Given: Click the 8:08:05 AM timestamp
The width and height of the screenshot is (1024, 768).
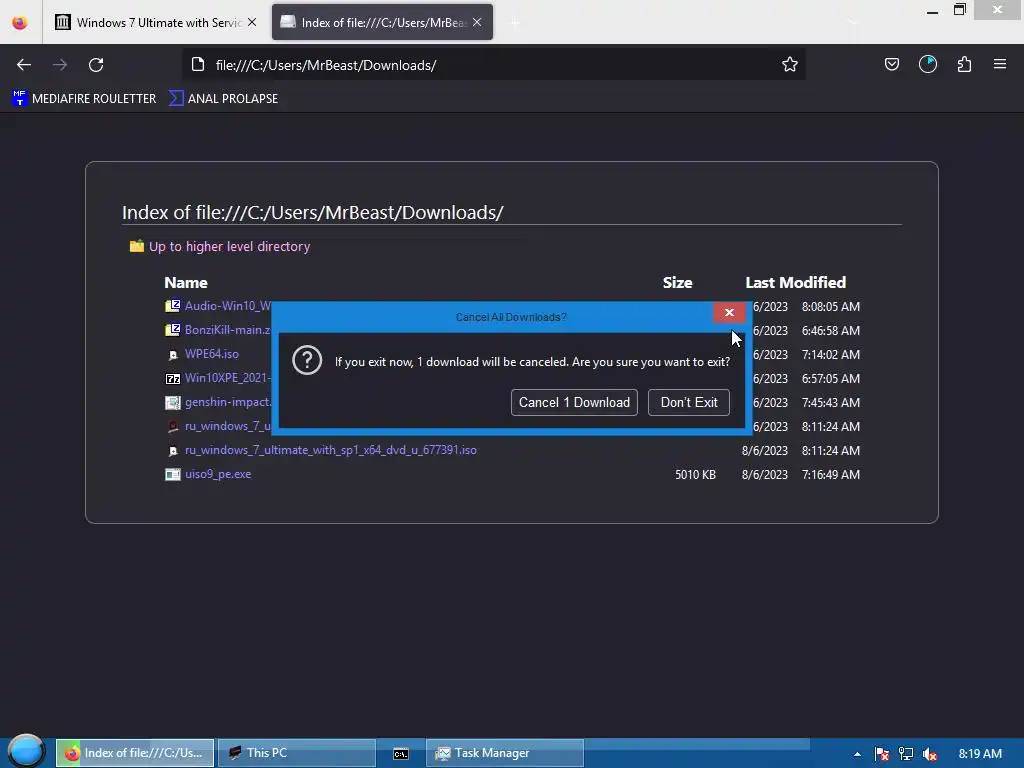Looking at the screenshot, I should pyautogui.click(x=831, y=306).
